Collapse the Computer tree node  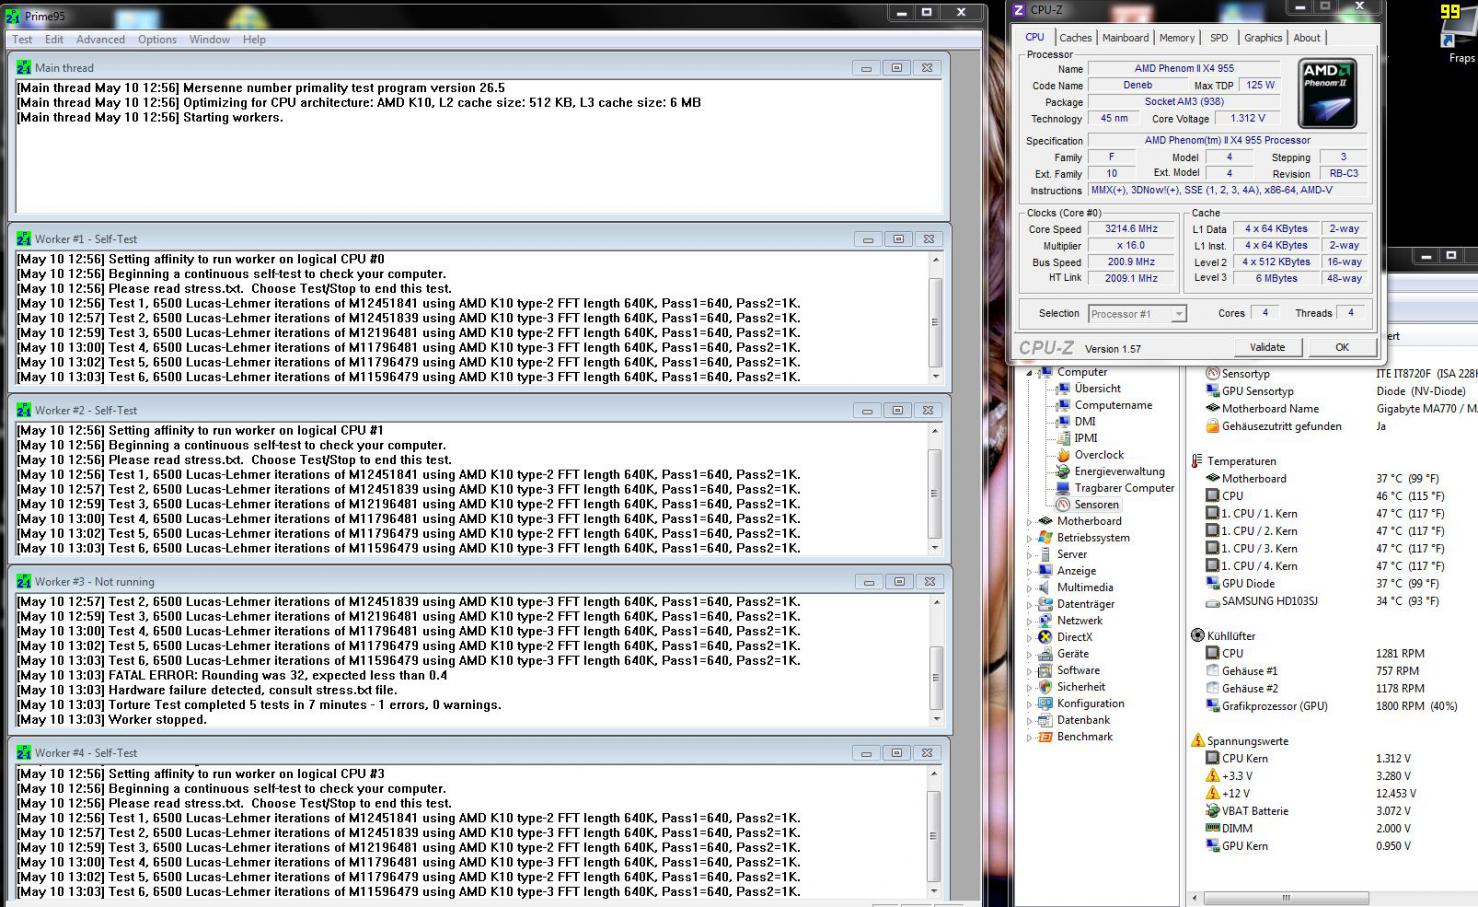click(x=1029, y=373)
